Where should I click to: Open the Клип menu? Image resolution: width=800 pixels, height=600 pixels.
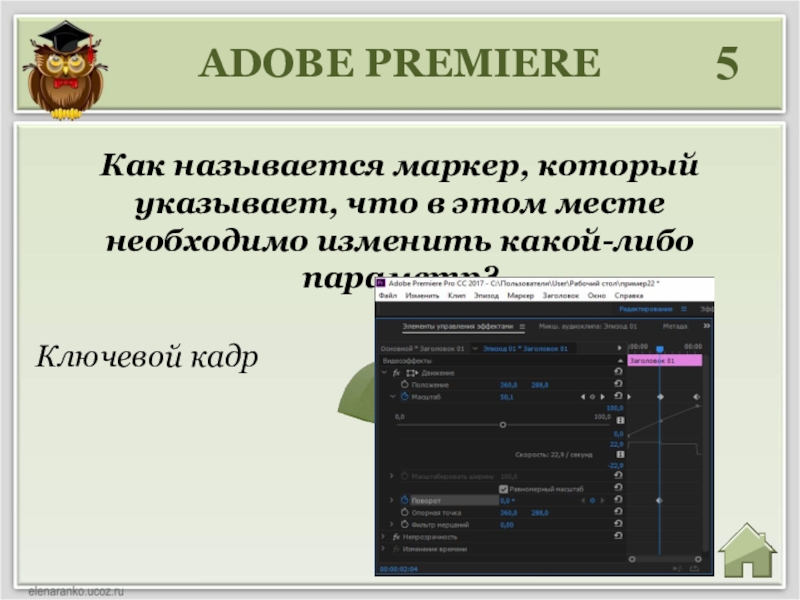(457, 295)
